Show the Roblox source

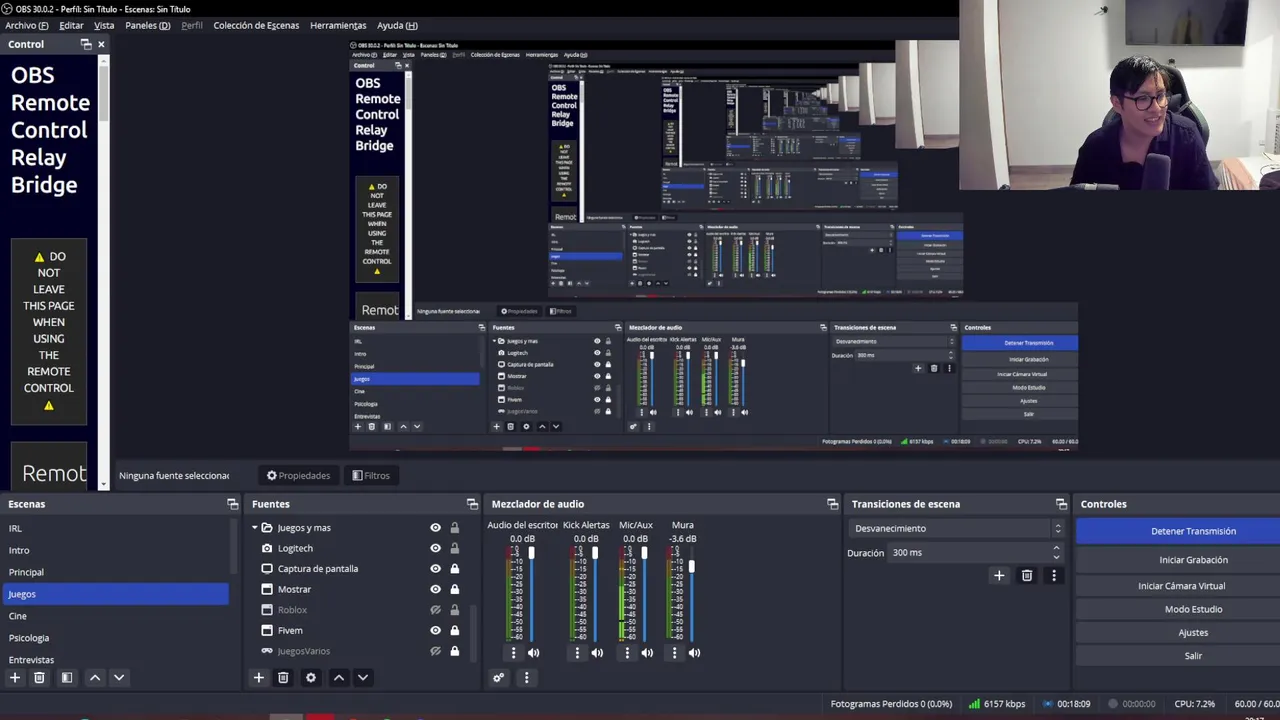pyautogui.click(x=435, y=610)
